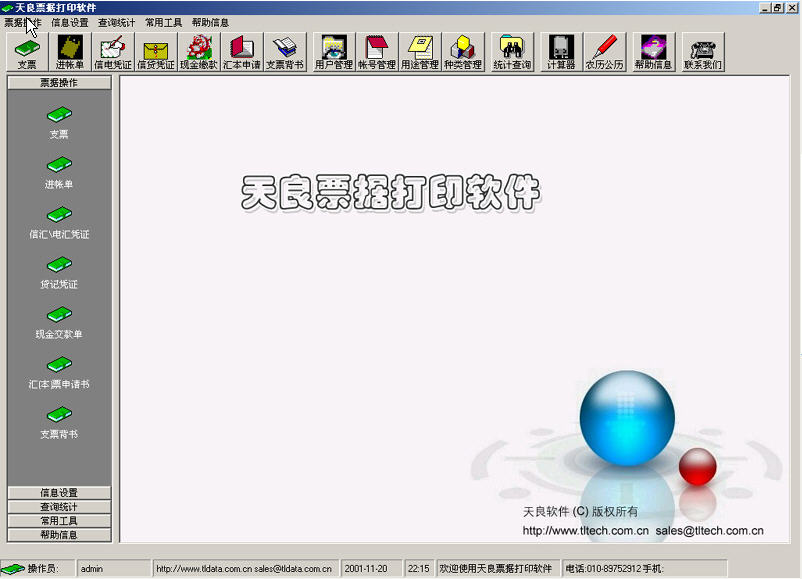Viewport: 802px width, 579px height.
Task: Click the 22:15 time in status bar
Action: [418, 568]
